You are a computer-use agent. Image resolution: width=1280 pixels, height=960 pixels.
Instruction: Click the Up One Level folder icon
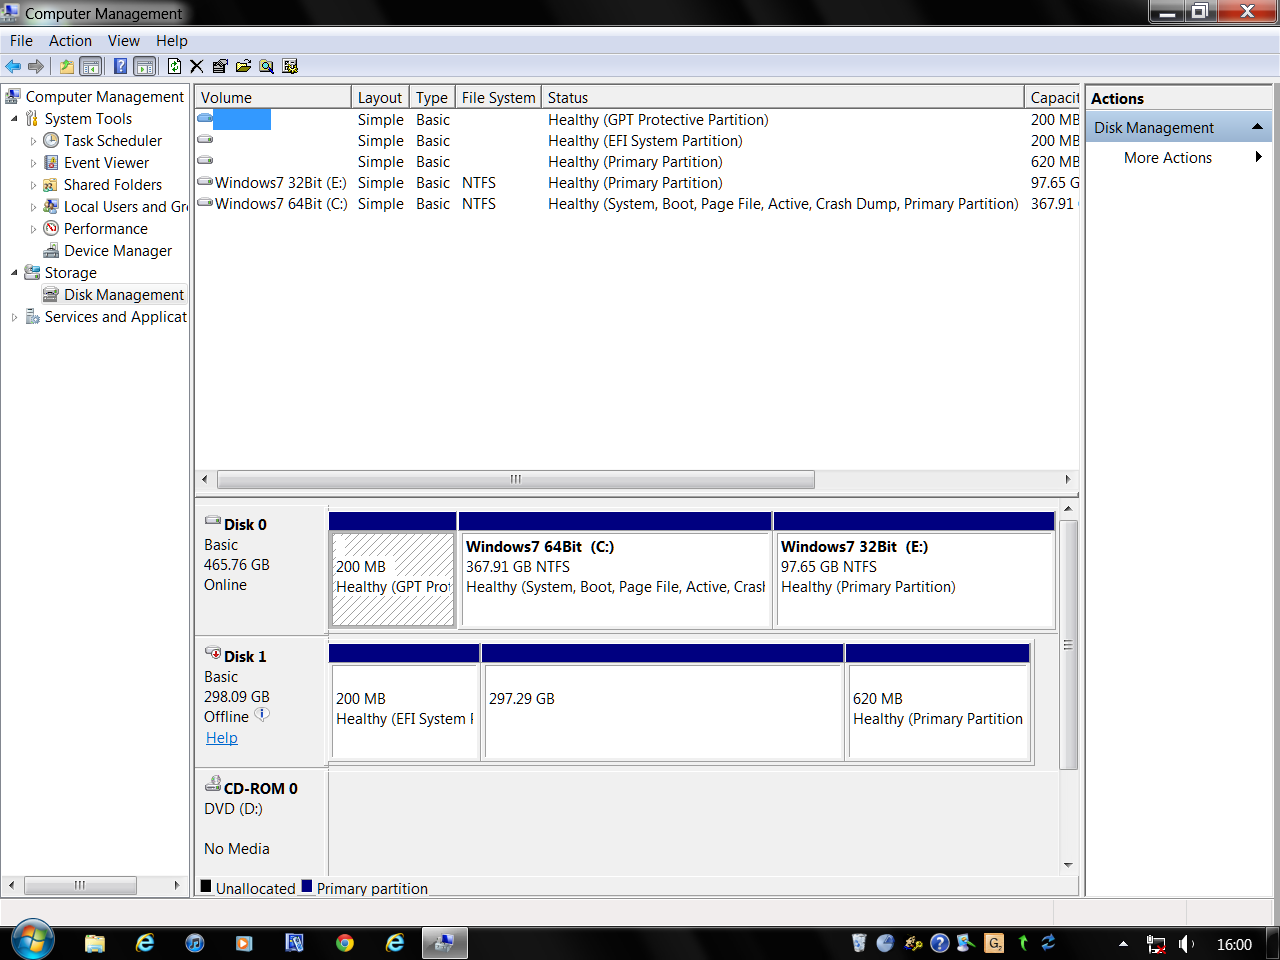67,67
